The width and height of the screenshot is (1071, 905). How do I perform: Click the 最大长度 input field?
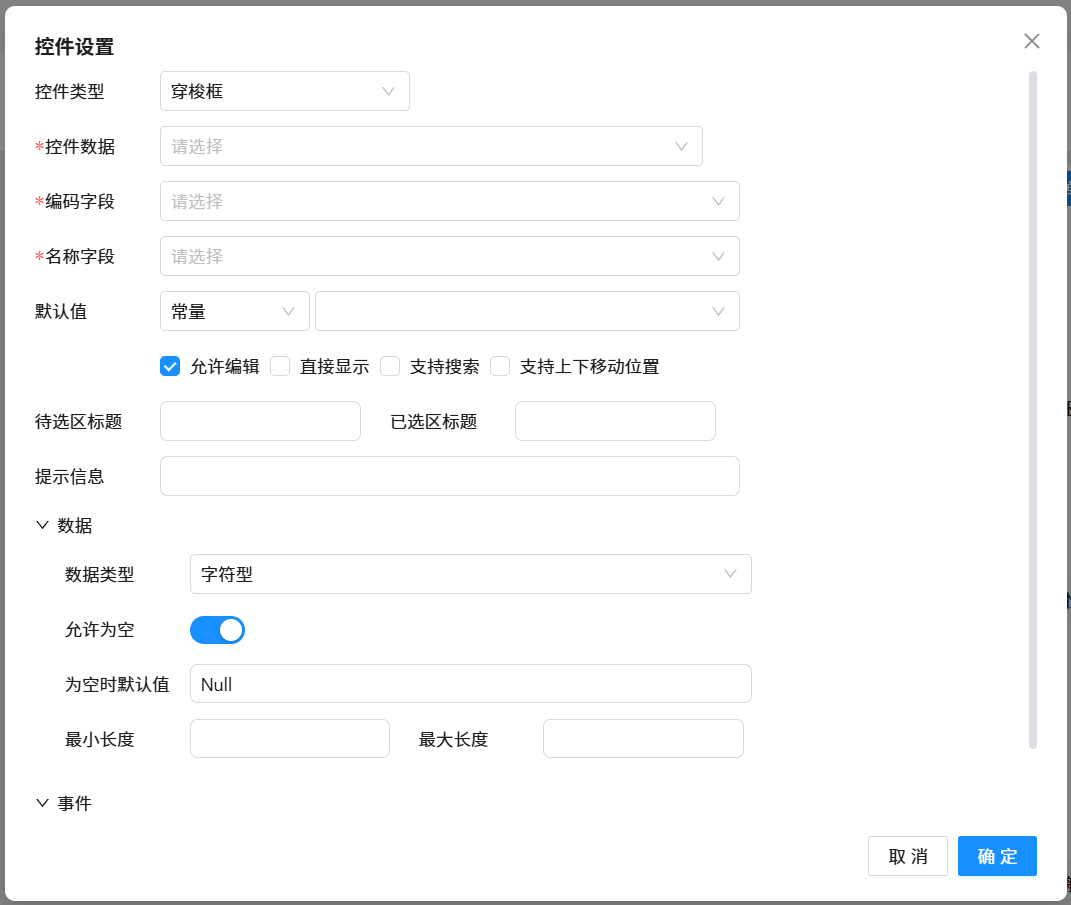[643, 738]
